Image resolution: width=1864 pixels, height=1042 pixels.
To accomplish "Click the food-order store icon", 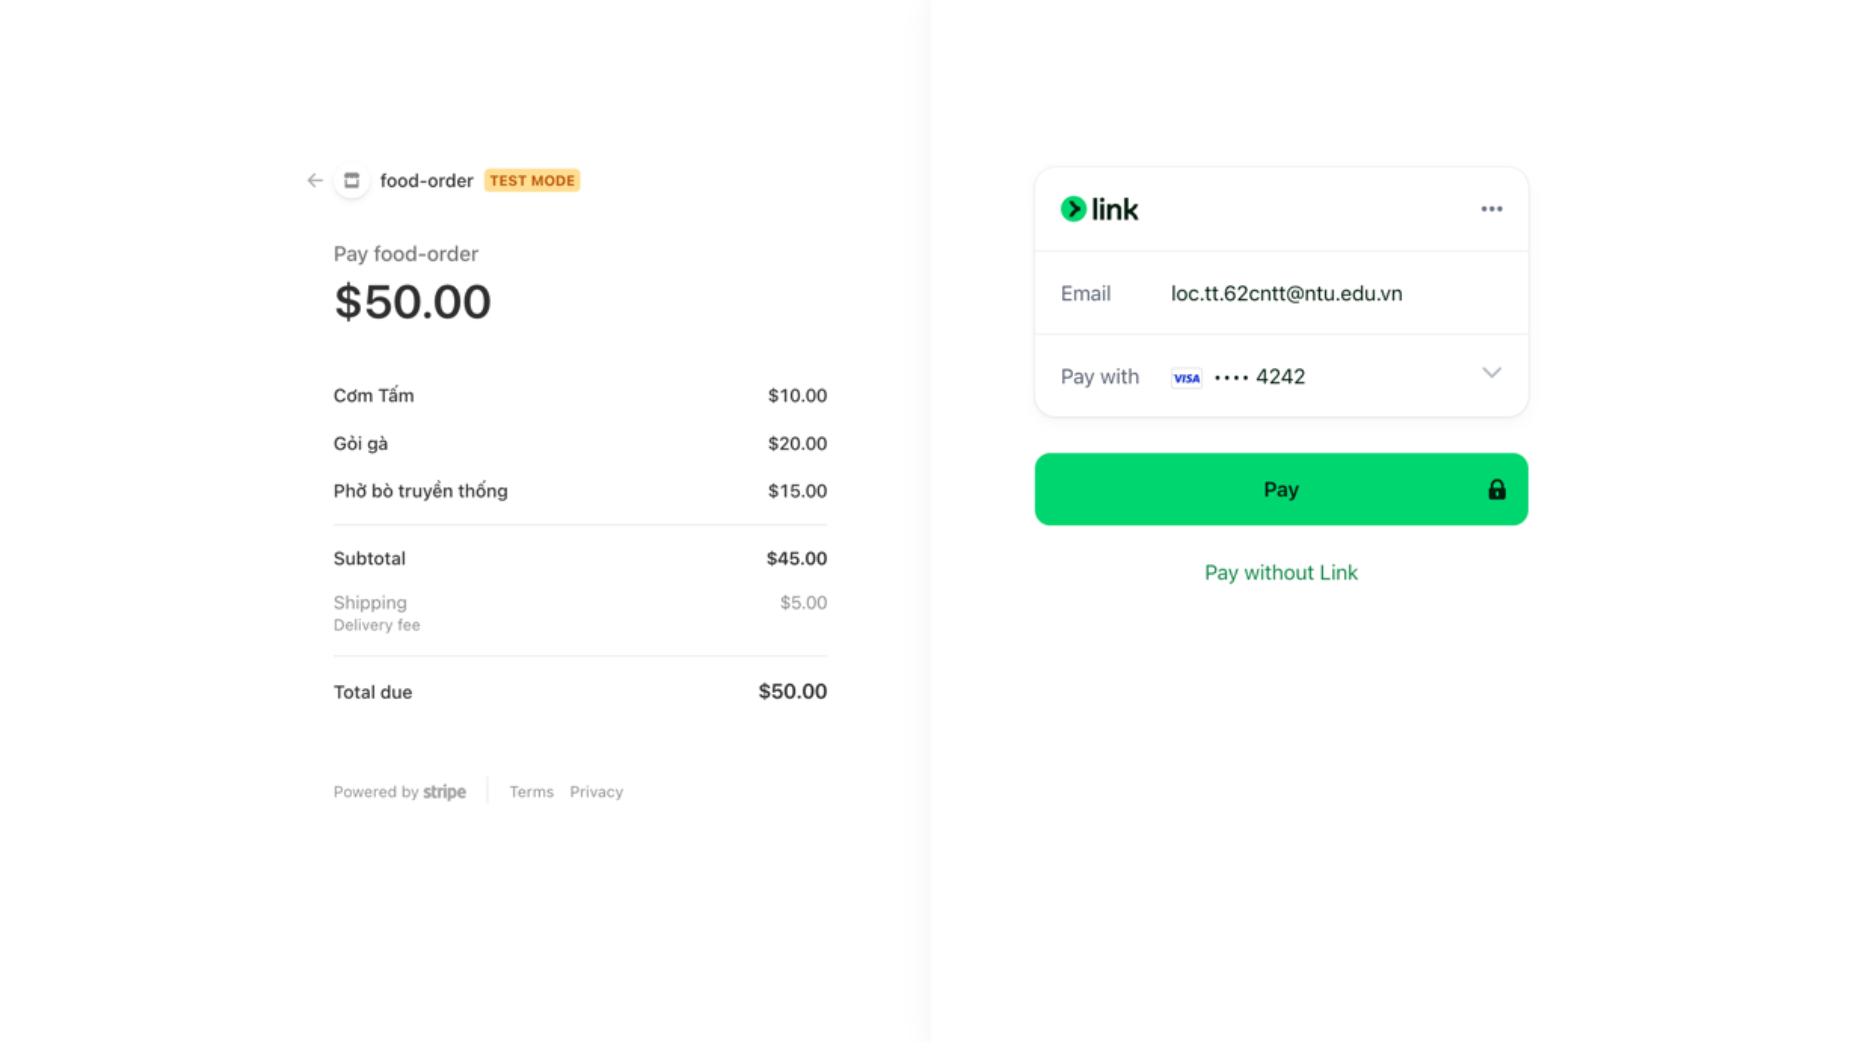I will coord(352,181).
